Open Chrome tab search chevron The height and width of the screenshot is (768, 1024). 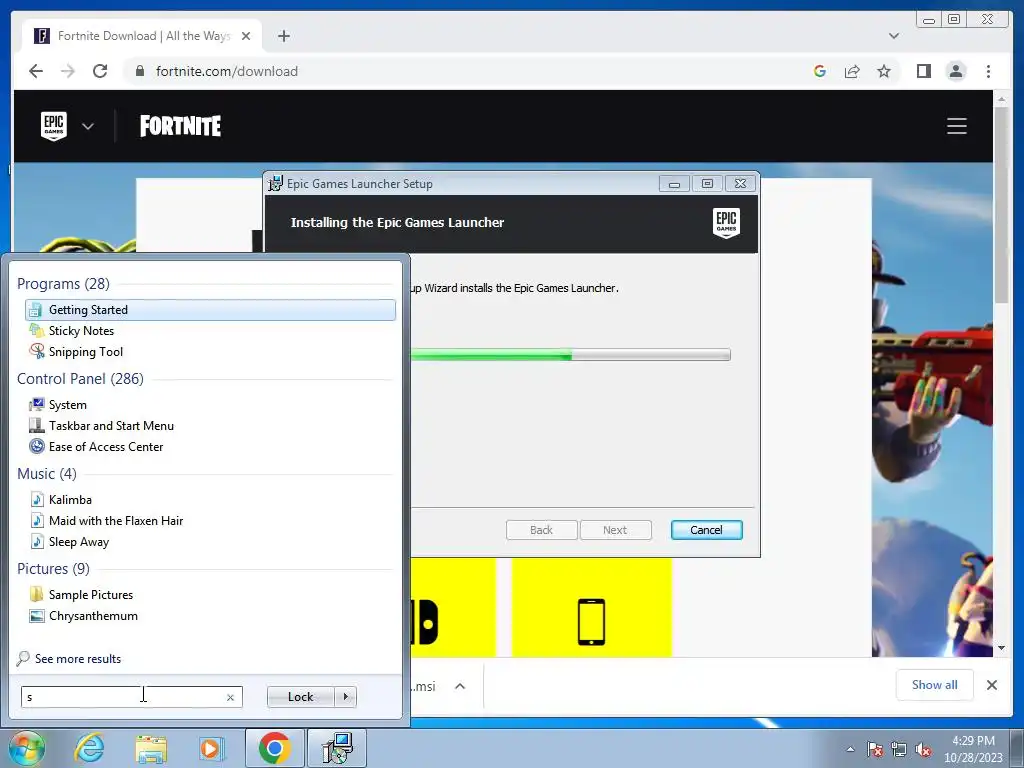pyautogui.click(x=894, y=36)
